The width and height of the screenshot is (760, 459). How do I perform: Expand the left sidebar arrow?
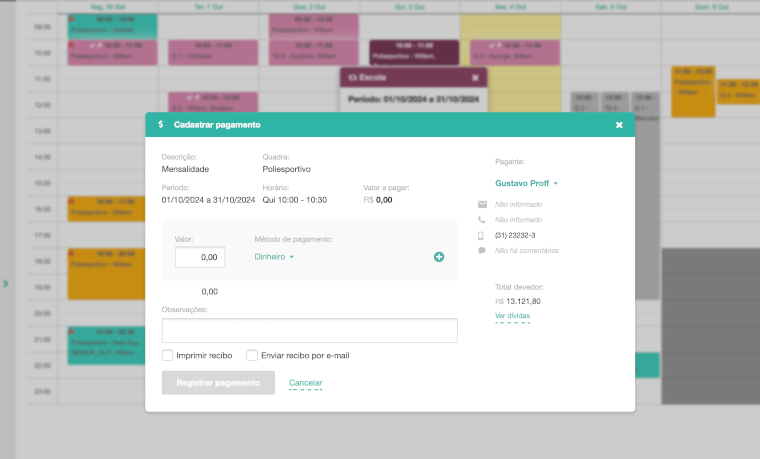pyautogui.click(x=5, y=284)
